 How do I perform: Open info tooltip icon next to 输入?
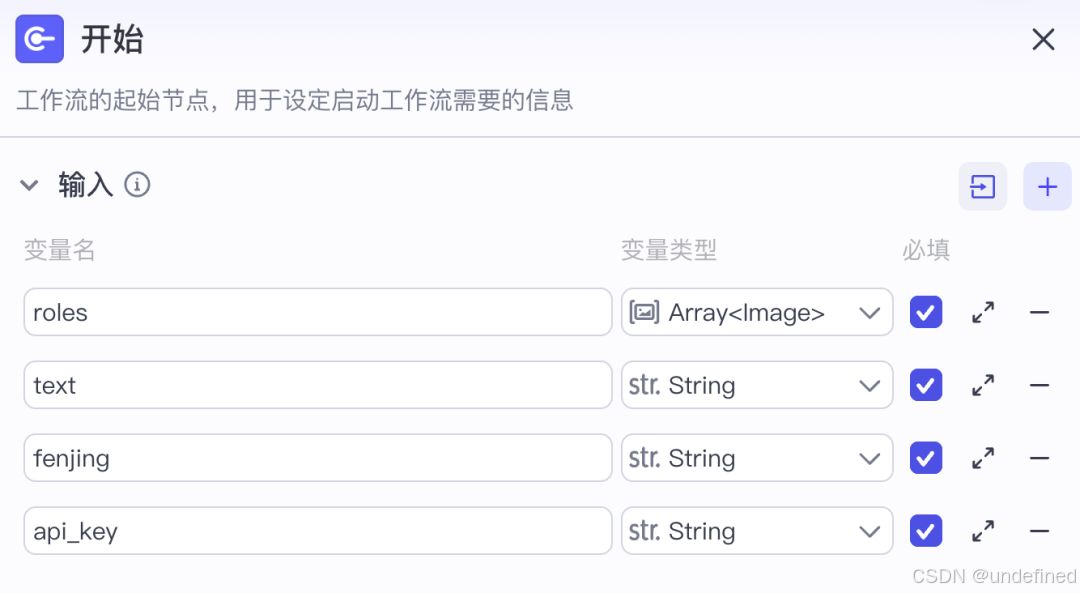(137, 185)
